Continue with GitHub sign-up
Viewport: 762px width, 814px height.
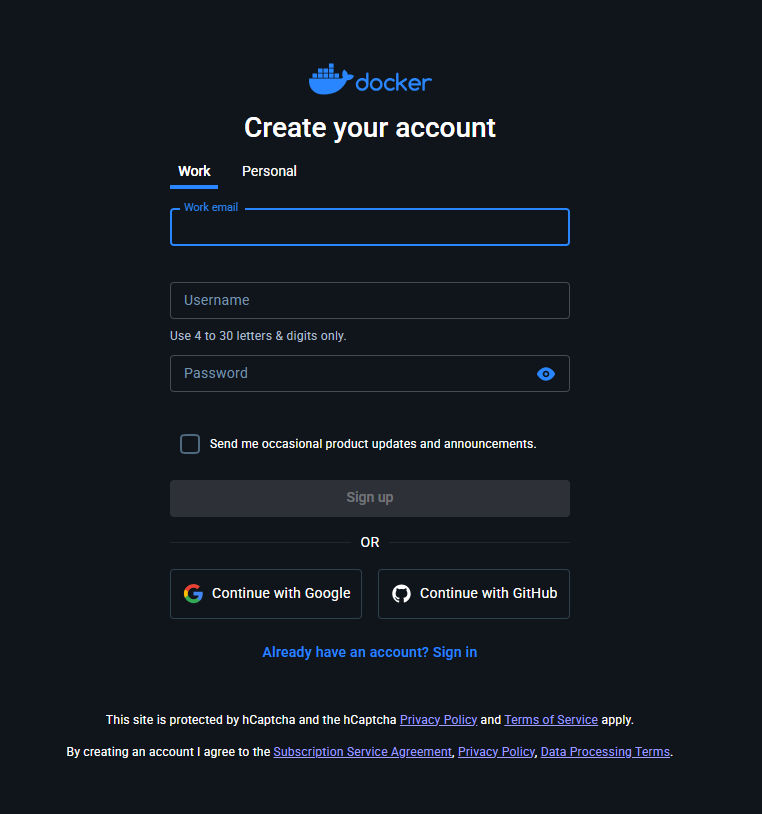[x=474, y=594]
